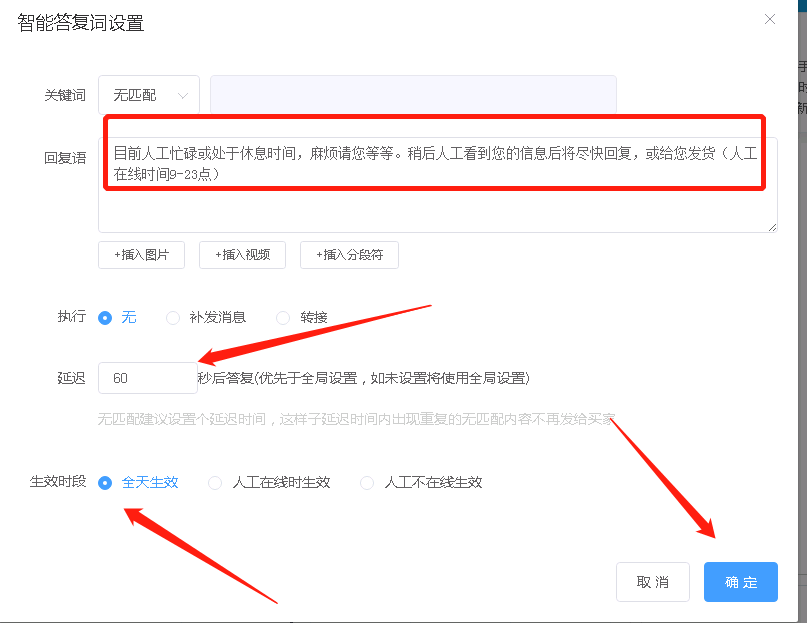
Task: Click the empty keyword input field
Action: click(413, 95)
